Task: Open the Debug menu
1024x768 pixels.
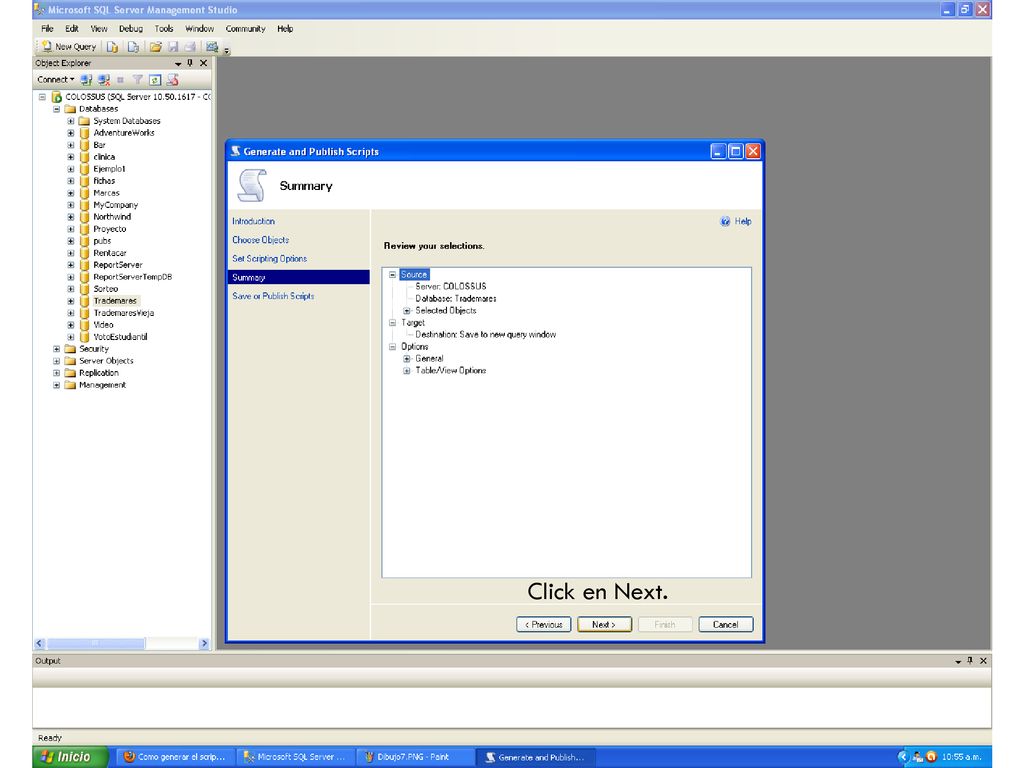Action: coord(131,29)
